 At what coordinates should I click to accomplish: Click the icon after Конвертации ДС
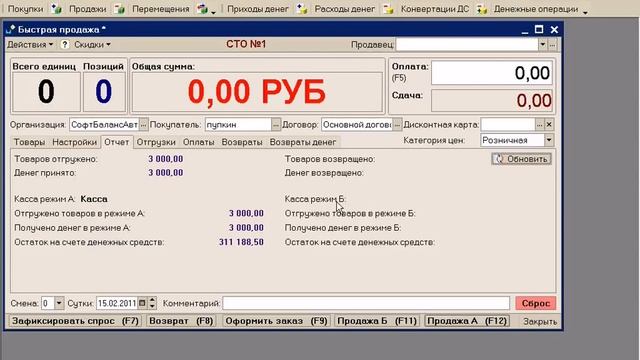point(482,9)
